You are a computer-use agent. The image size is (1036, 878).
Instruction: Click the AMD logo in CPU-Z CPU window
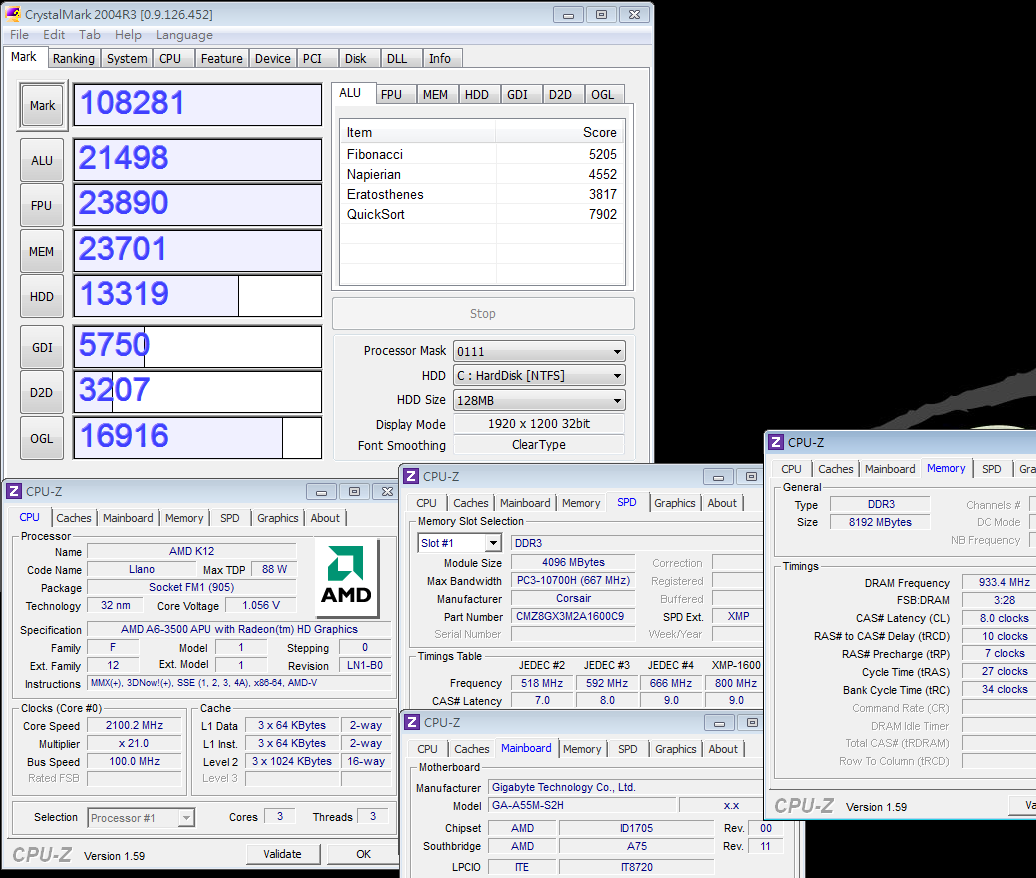tap(346, 577)
